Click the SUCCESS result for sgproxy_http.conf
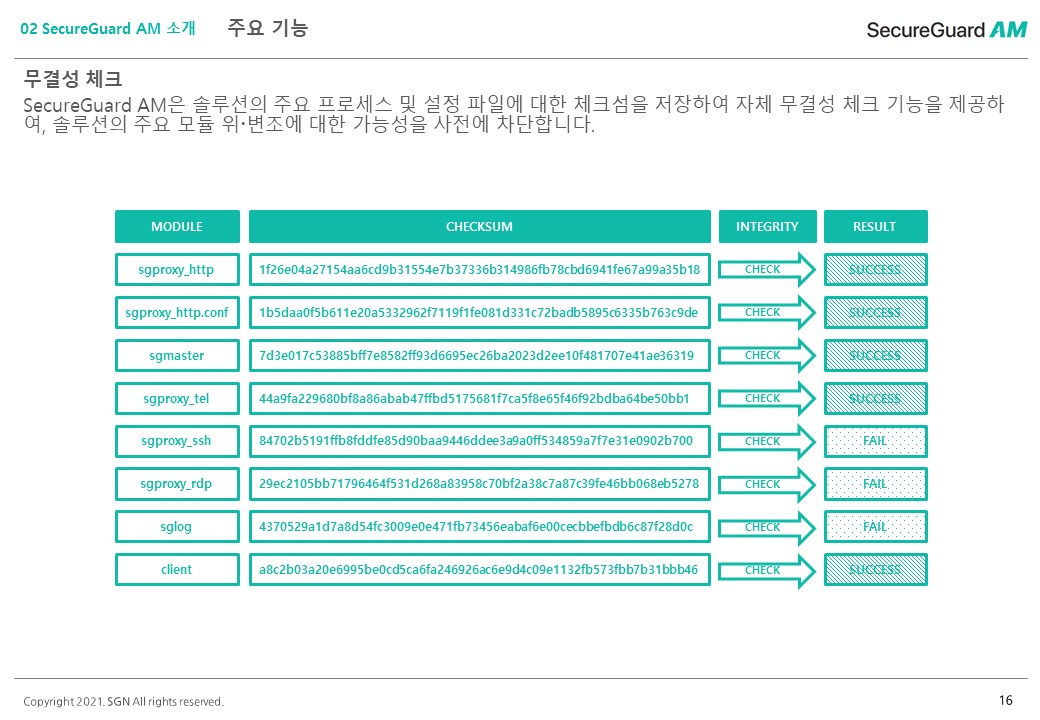The height and width of the screenshot is (720, 1040). [876, 313]
